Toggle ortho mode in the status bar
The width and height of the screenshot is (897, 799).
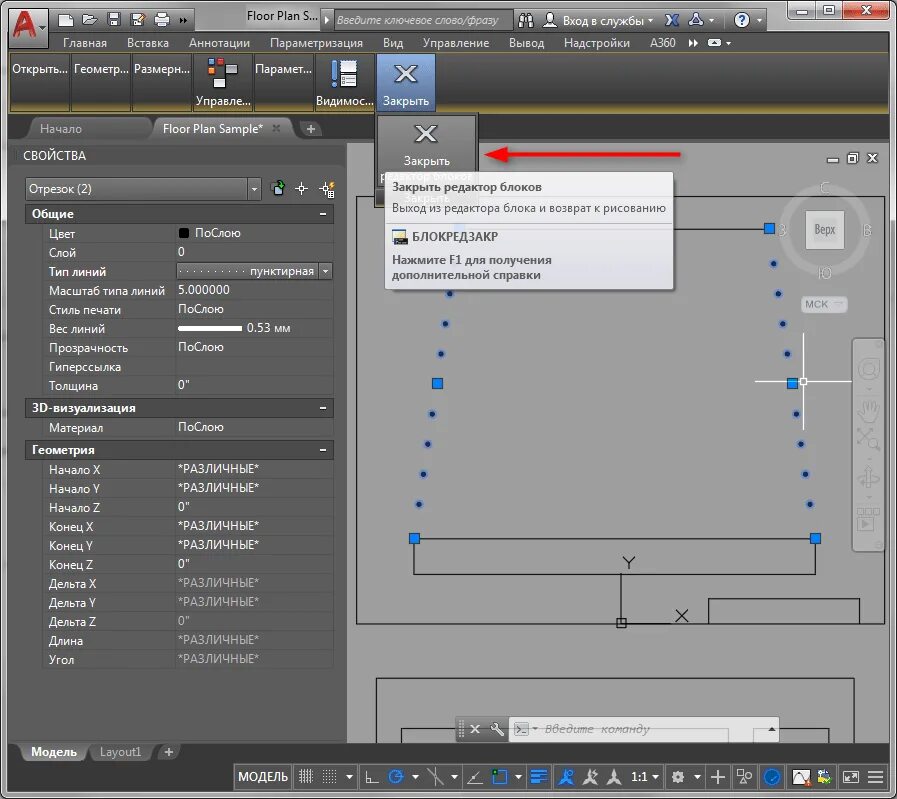tap(370, 777)
